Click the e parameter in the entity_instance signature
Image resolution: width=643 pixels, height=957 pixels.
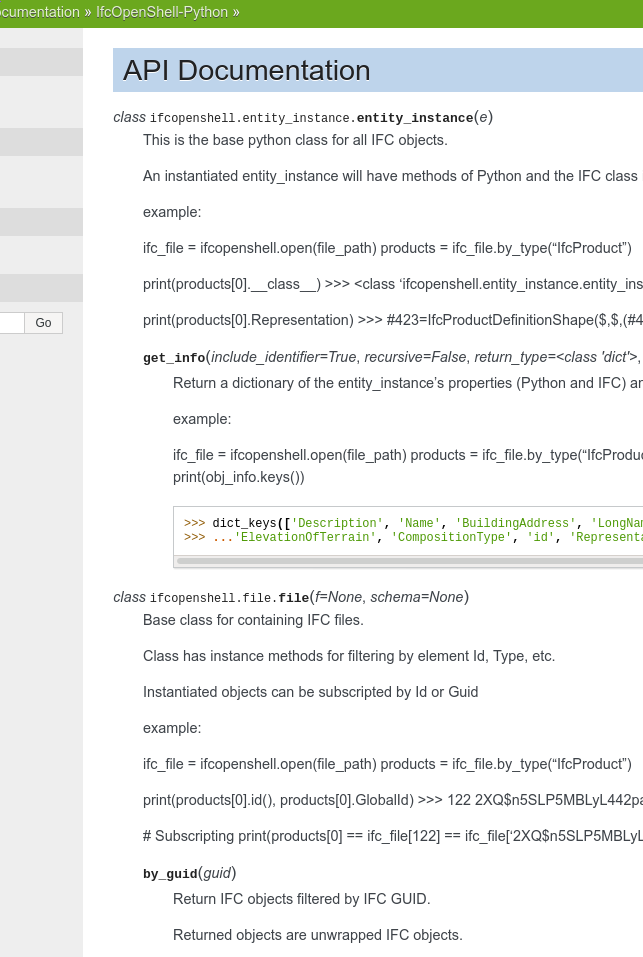coord(483,117)
